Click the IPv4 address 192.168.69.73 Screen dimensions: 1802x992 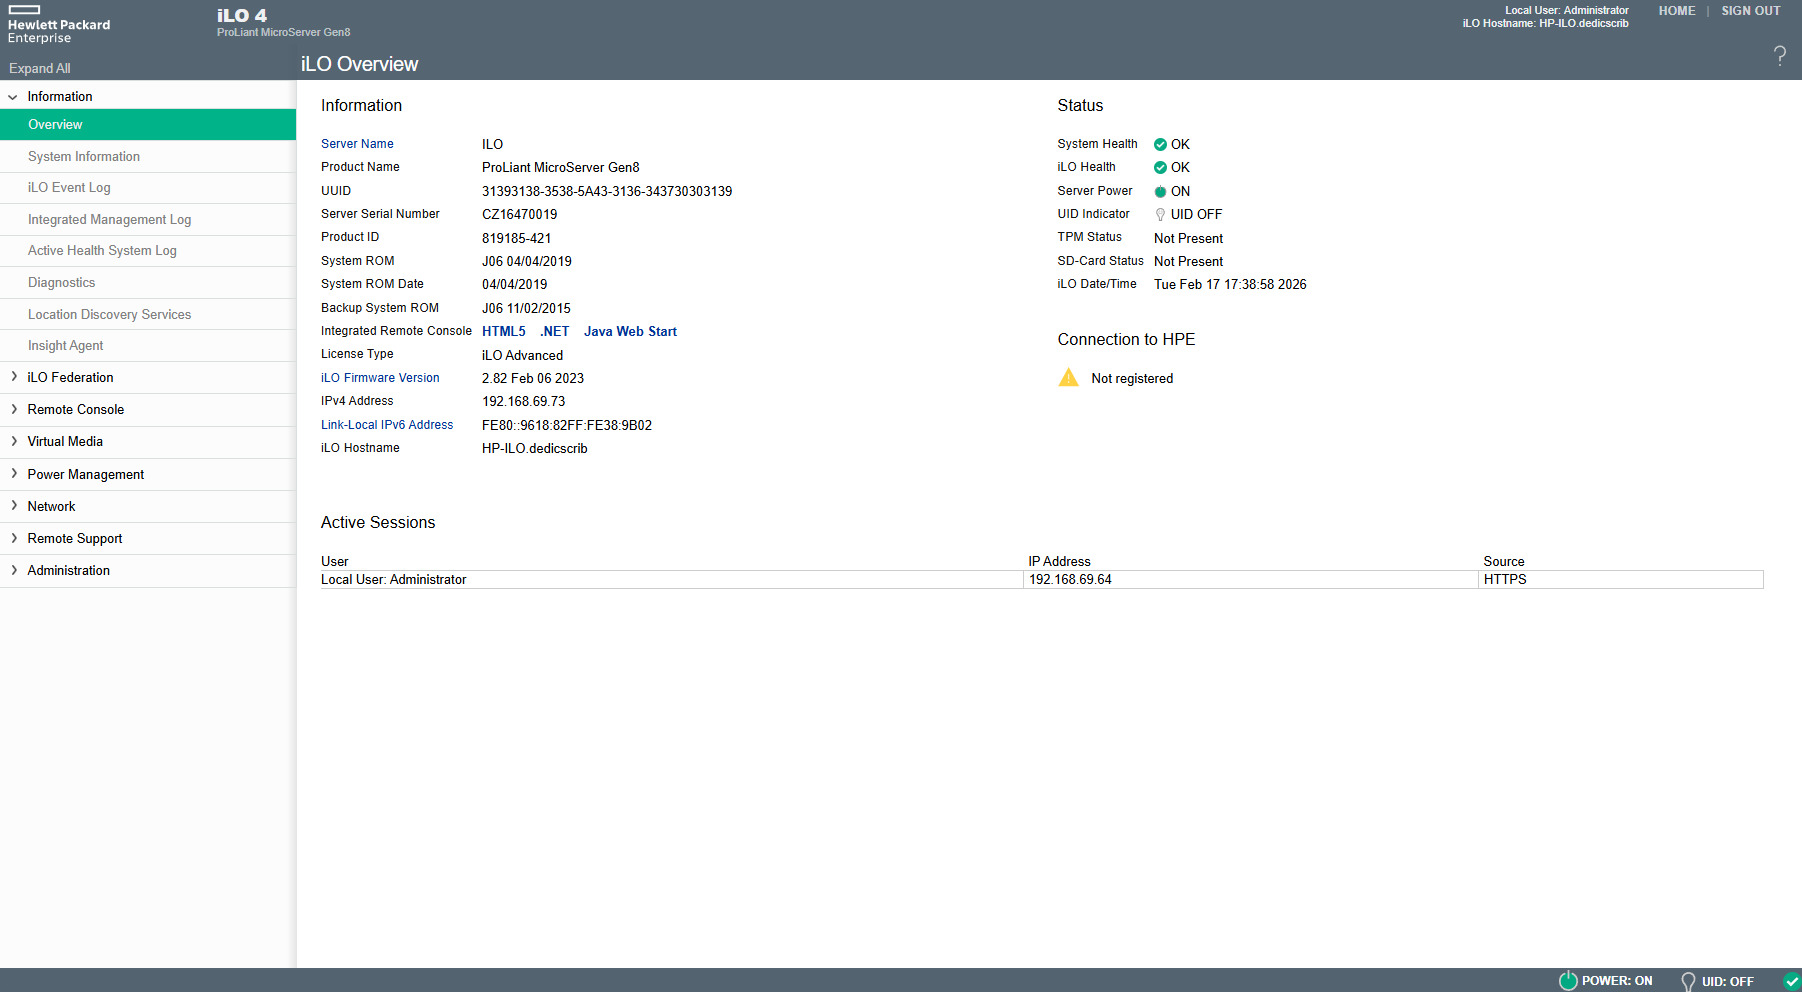click(524, 401)
